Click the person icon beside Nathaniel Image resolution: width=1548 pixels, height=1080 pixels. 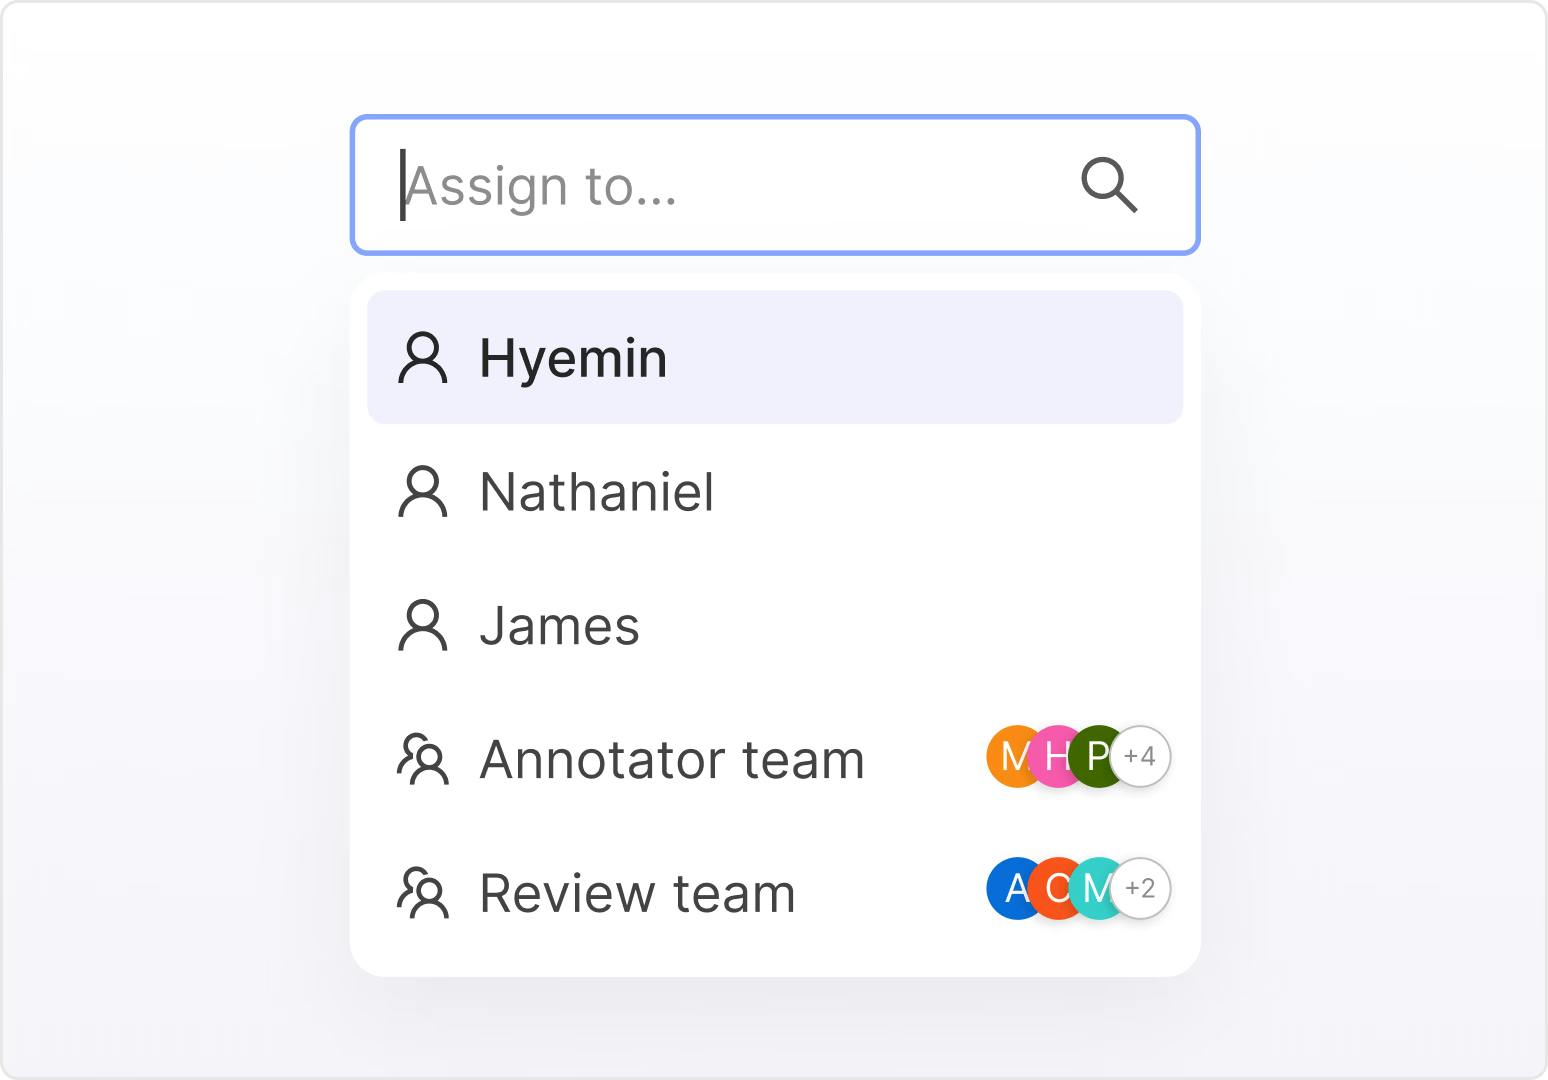(423, 492)
